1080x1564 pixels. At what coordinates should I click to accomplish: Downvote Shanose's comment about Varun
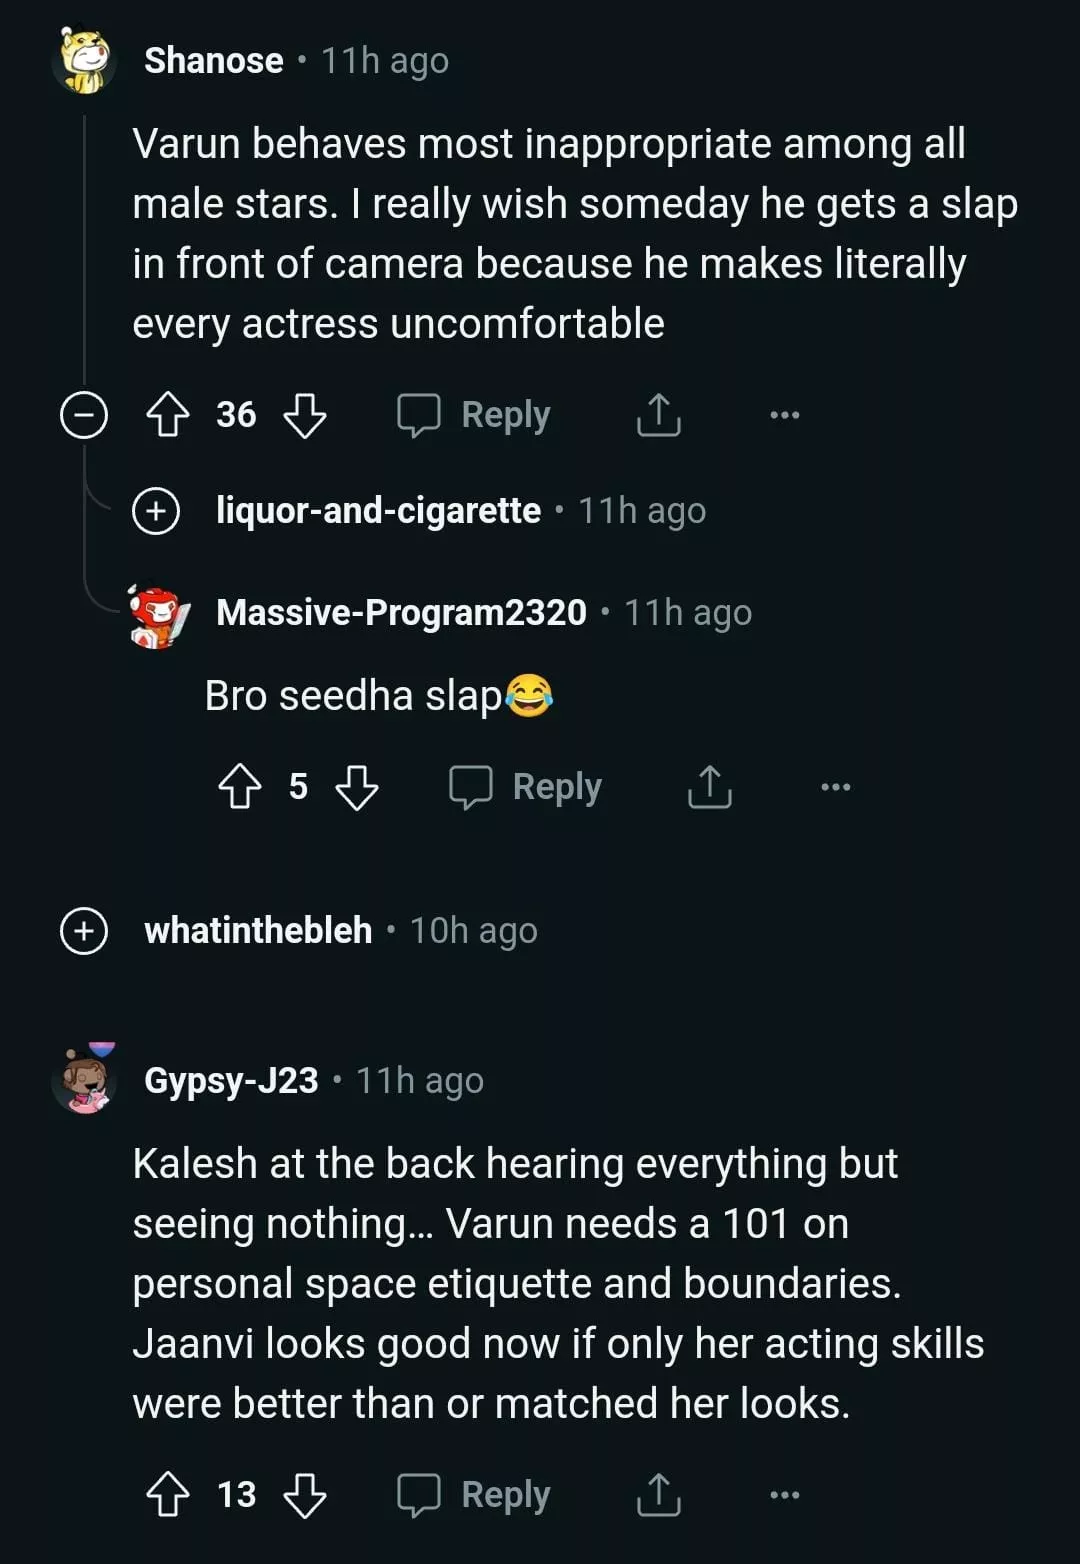(x=305, y=415)
